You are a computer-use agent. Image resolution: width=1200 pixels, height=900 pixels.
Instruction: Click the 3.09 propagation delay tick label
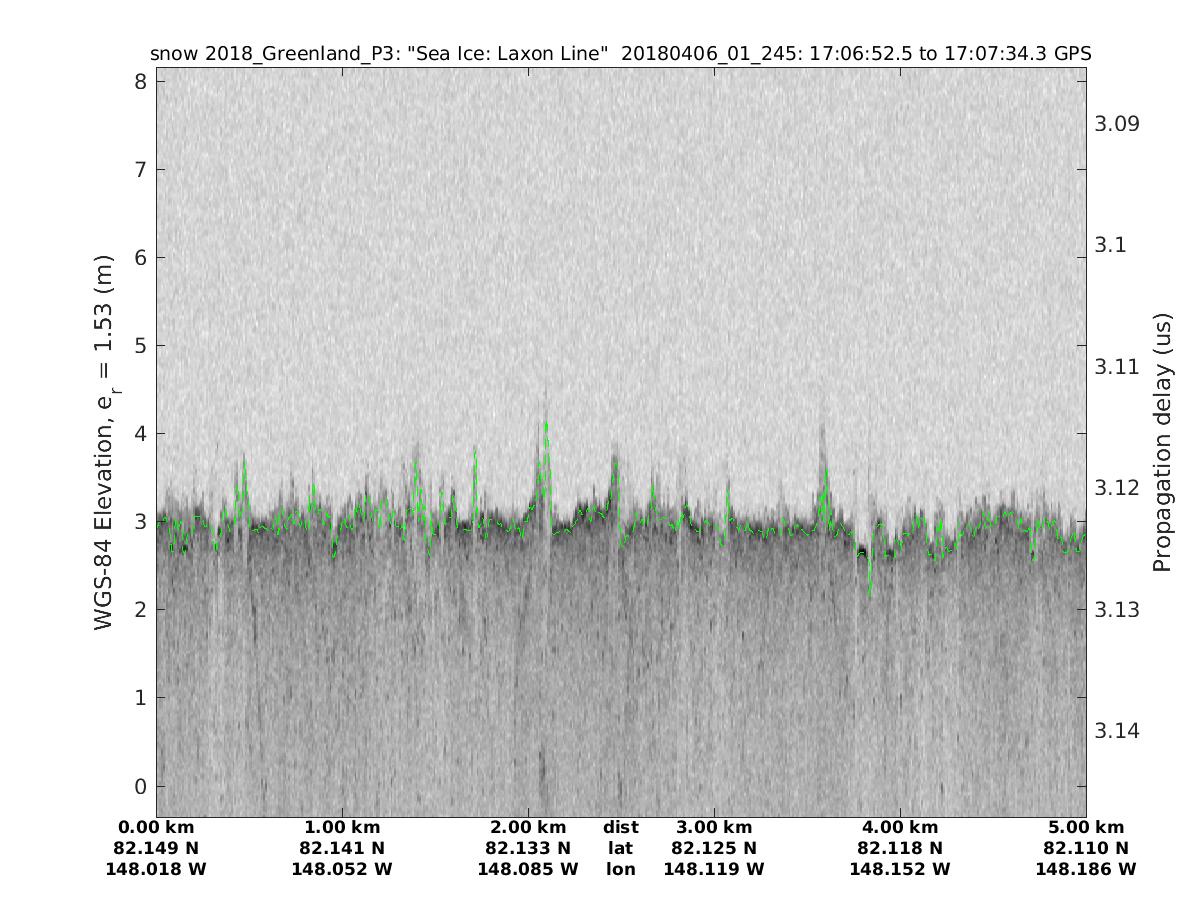click(1117, 124)
